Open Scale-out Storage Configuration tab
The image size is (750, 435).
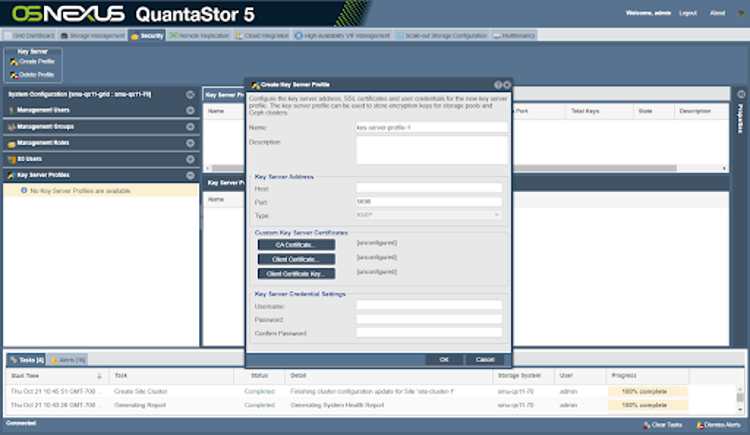click(x=441, y=35)
